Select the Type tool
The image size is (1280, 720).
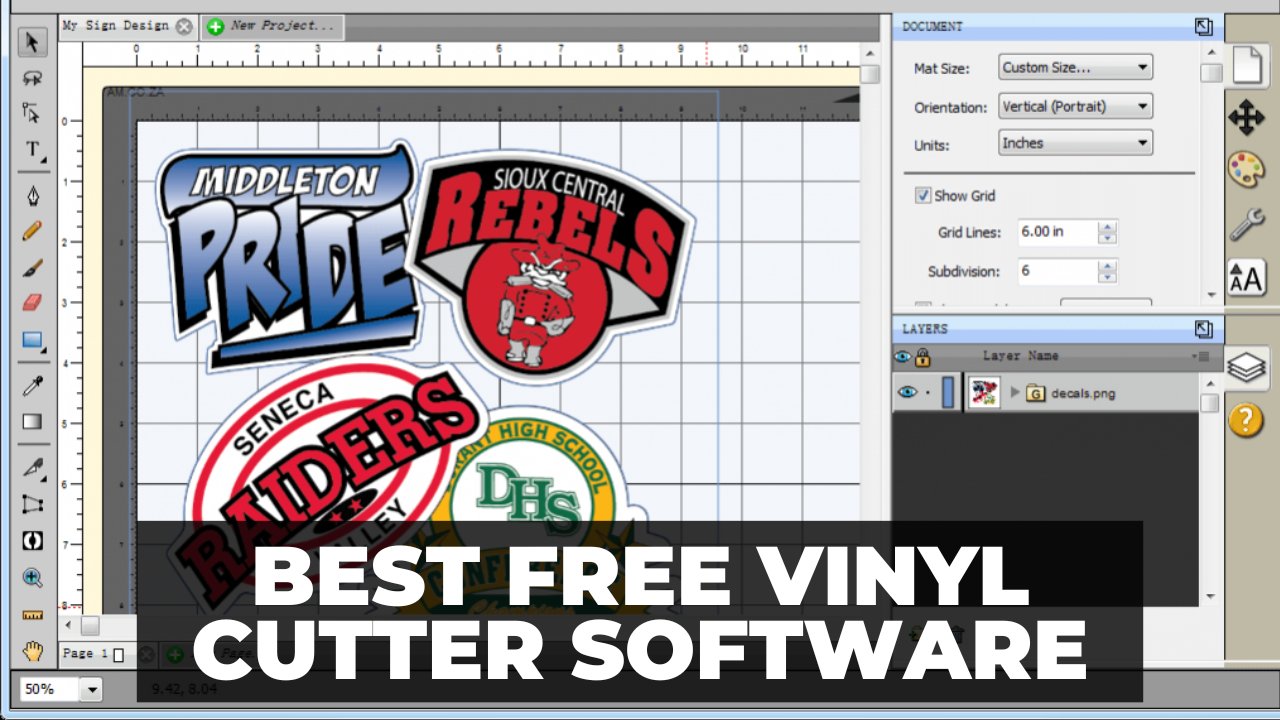pos(31,150)
